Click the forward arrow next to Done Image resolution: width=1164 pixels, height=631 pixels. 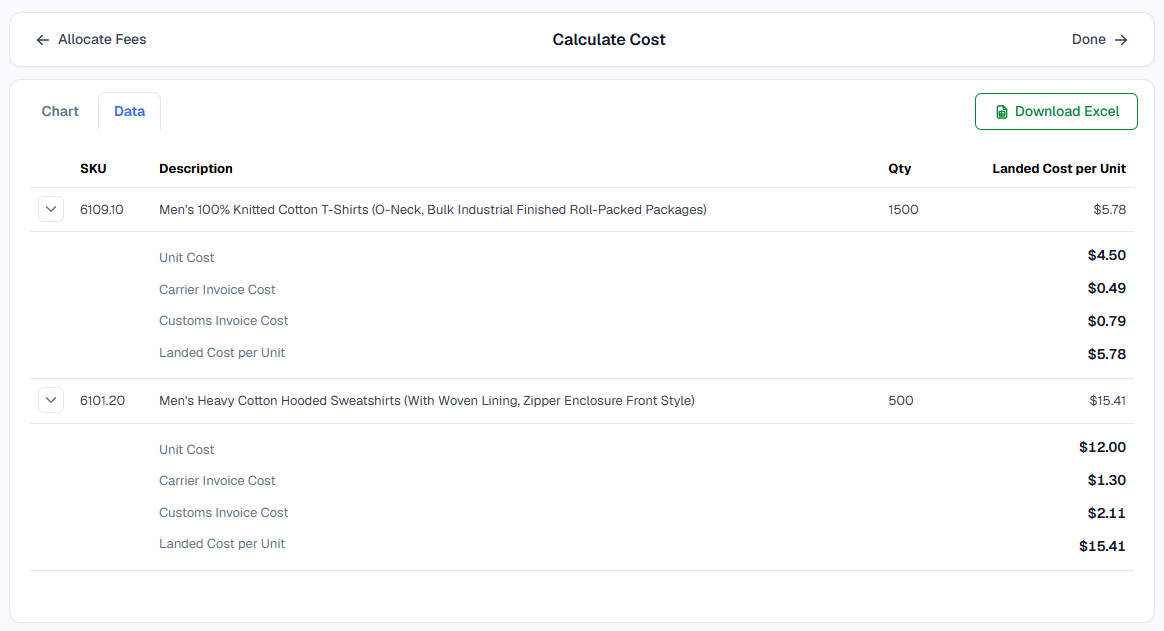(1121, 40)
